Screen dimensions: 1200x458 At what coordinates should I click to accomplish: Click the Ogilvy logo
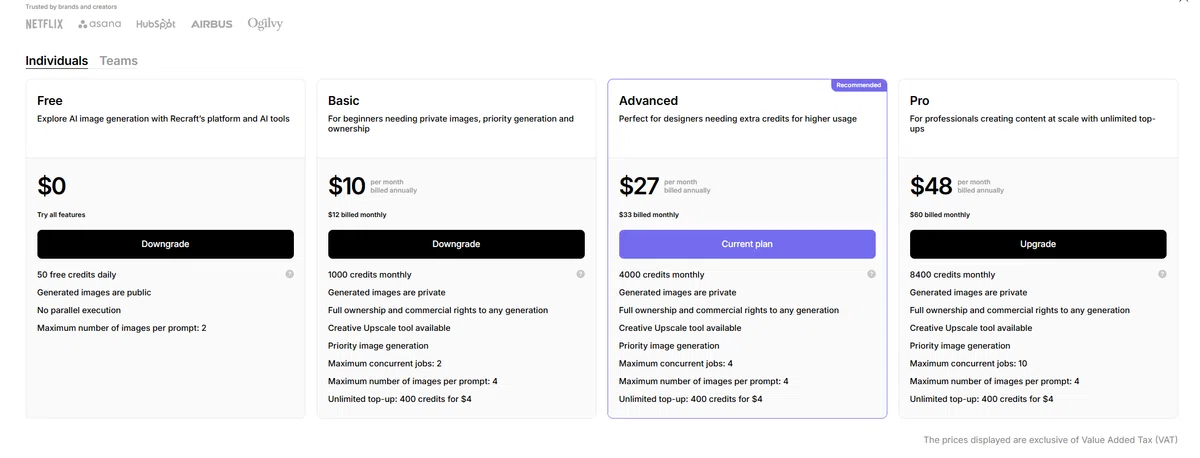click(265, 23)
